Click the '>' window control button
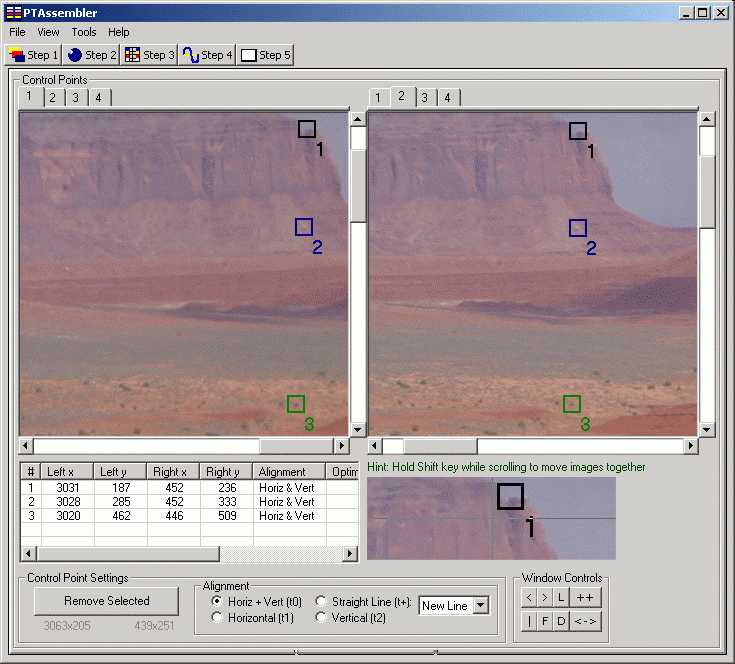Viewport: 735px width, 664px height. coord(545,597)
